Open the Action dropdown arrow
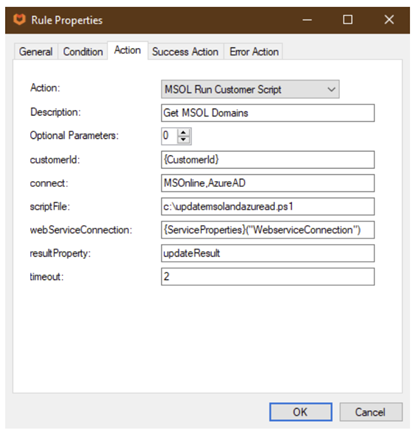Viewport: 414px width, 436px height. 331,89
